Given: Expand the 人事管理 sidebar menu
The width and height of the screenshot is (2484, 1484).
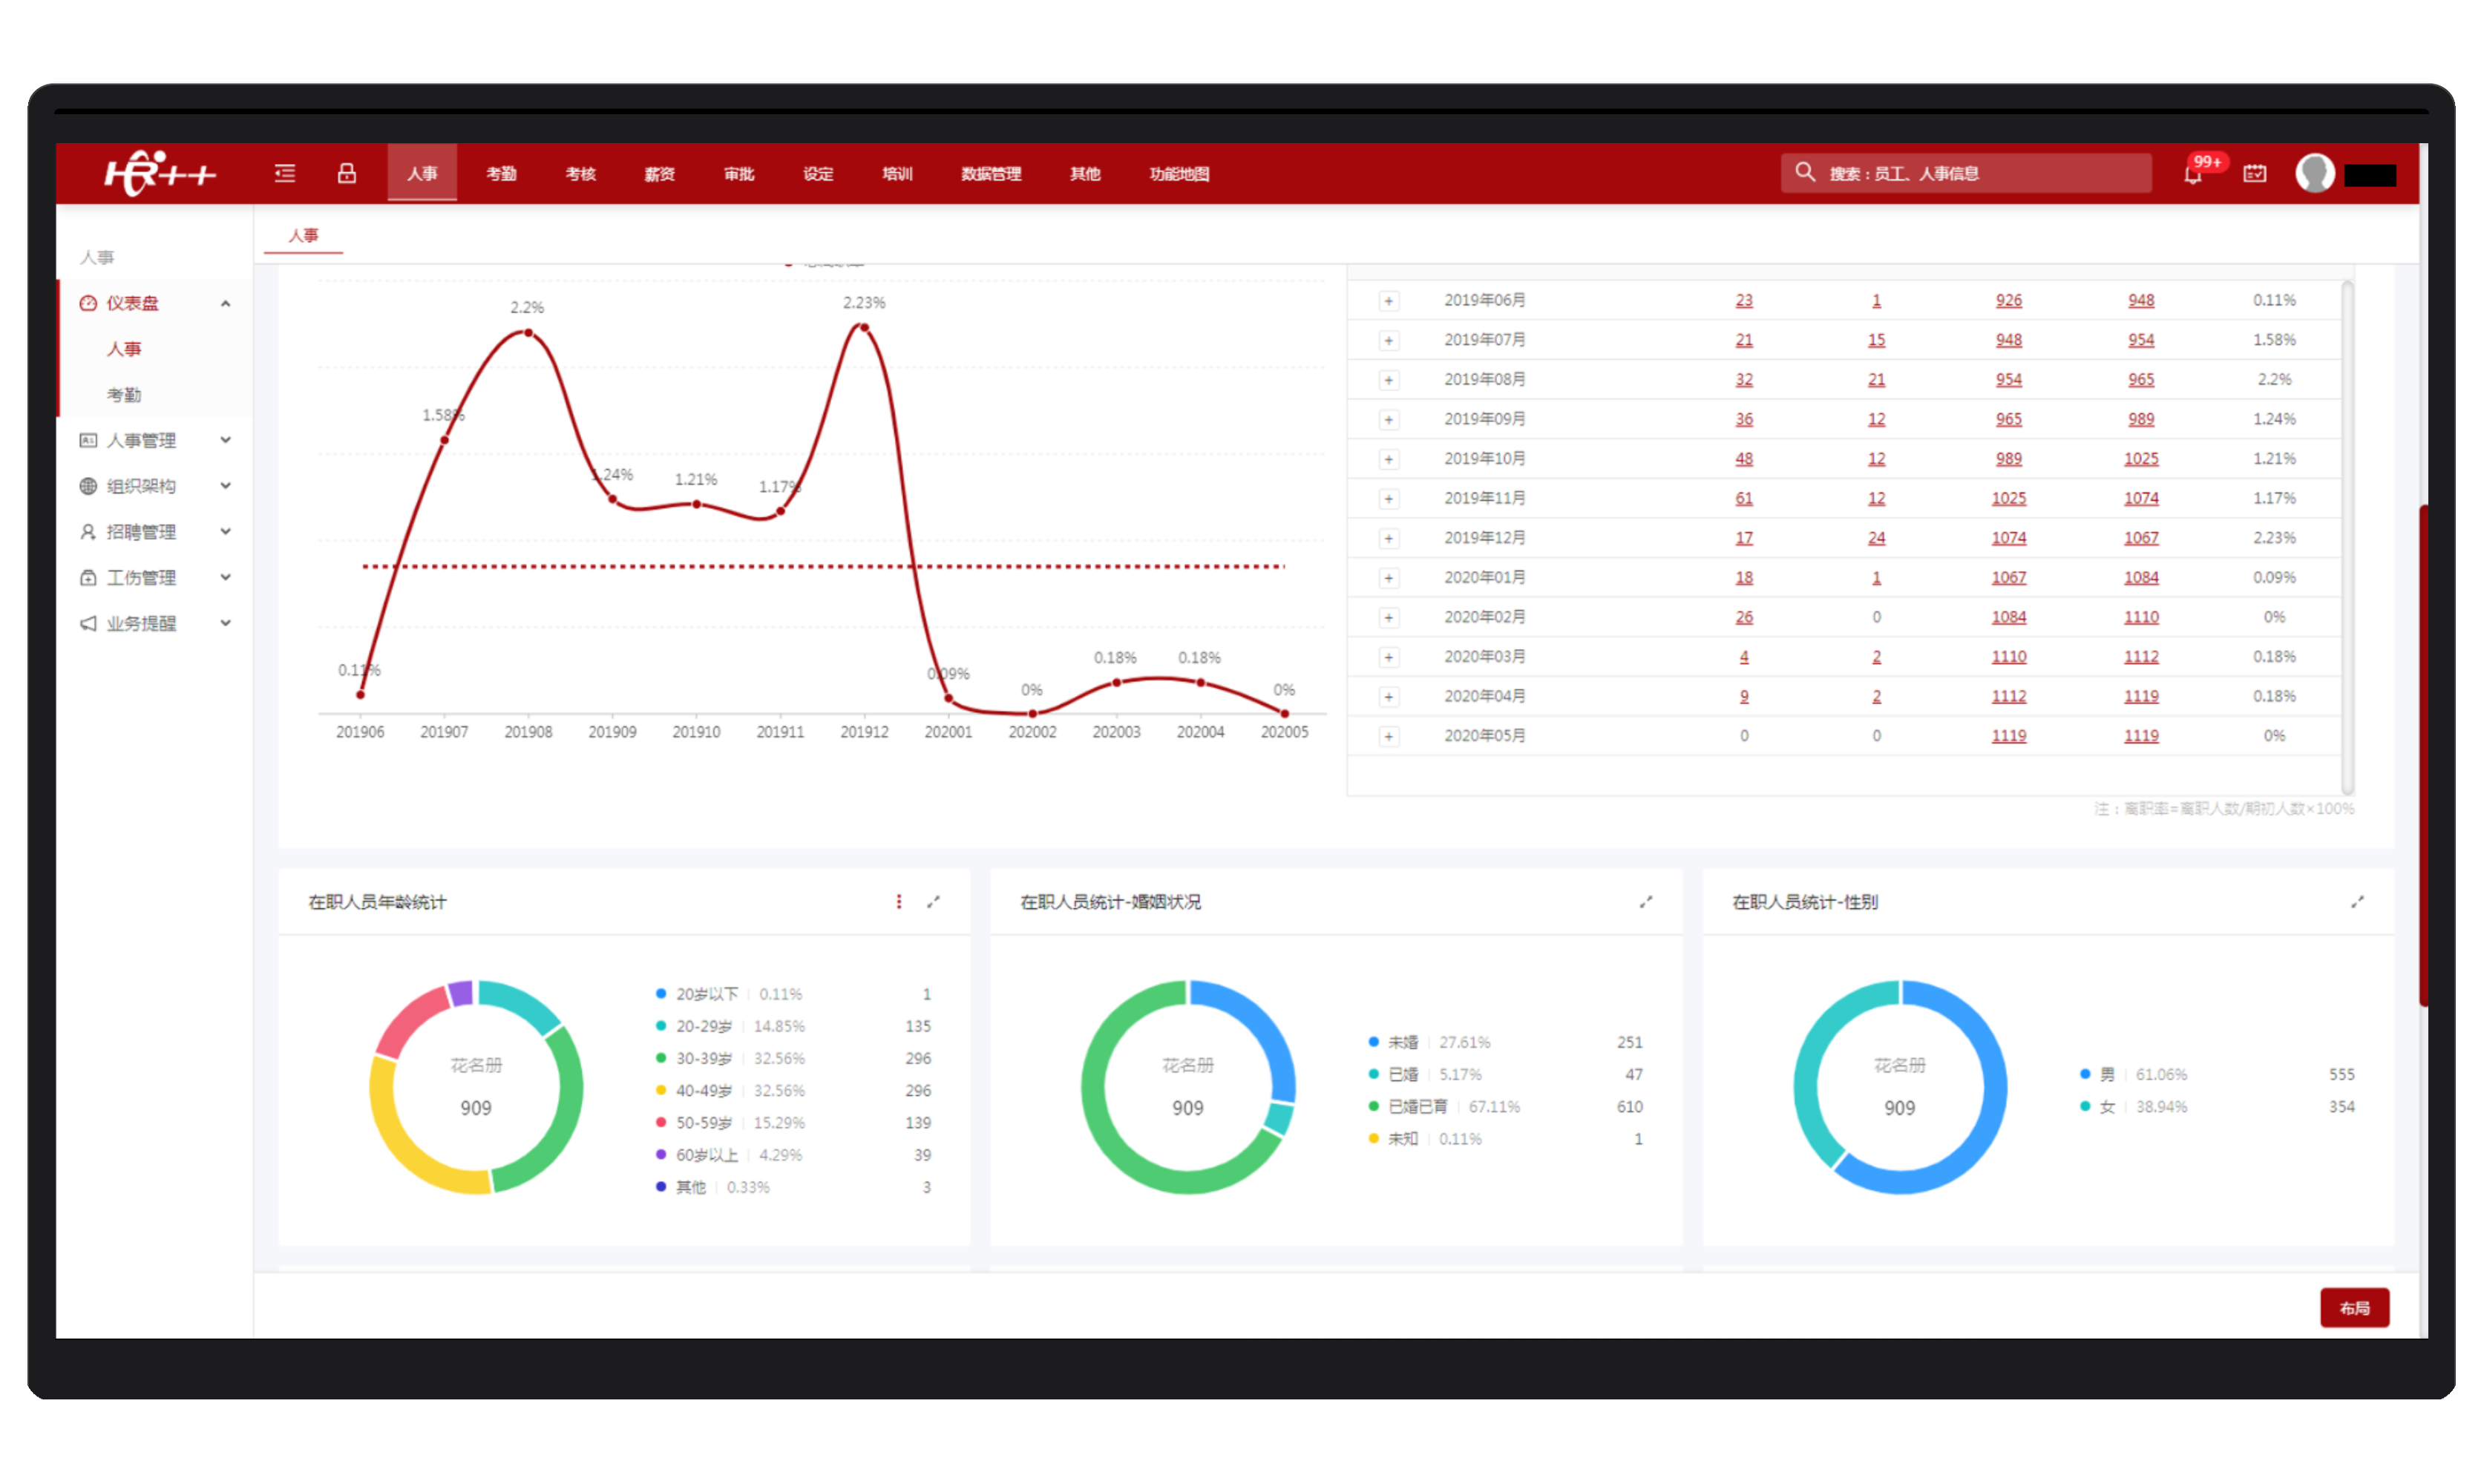Looking at the screenshot, I should pyautogui.click(x=226, y=440).
